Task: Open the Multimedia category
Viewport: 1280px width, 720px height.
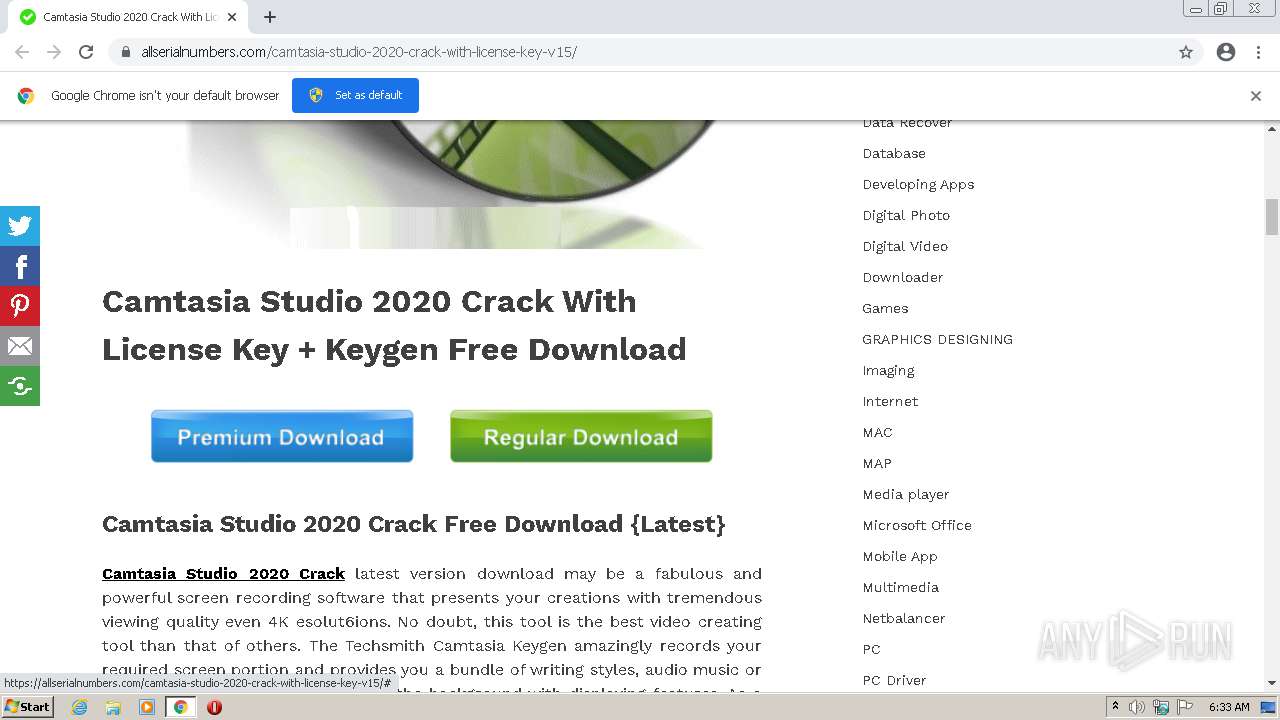Action: pos(900,587)
